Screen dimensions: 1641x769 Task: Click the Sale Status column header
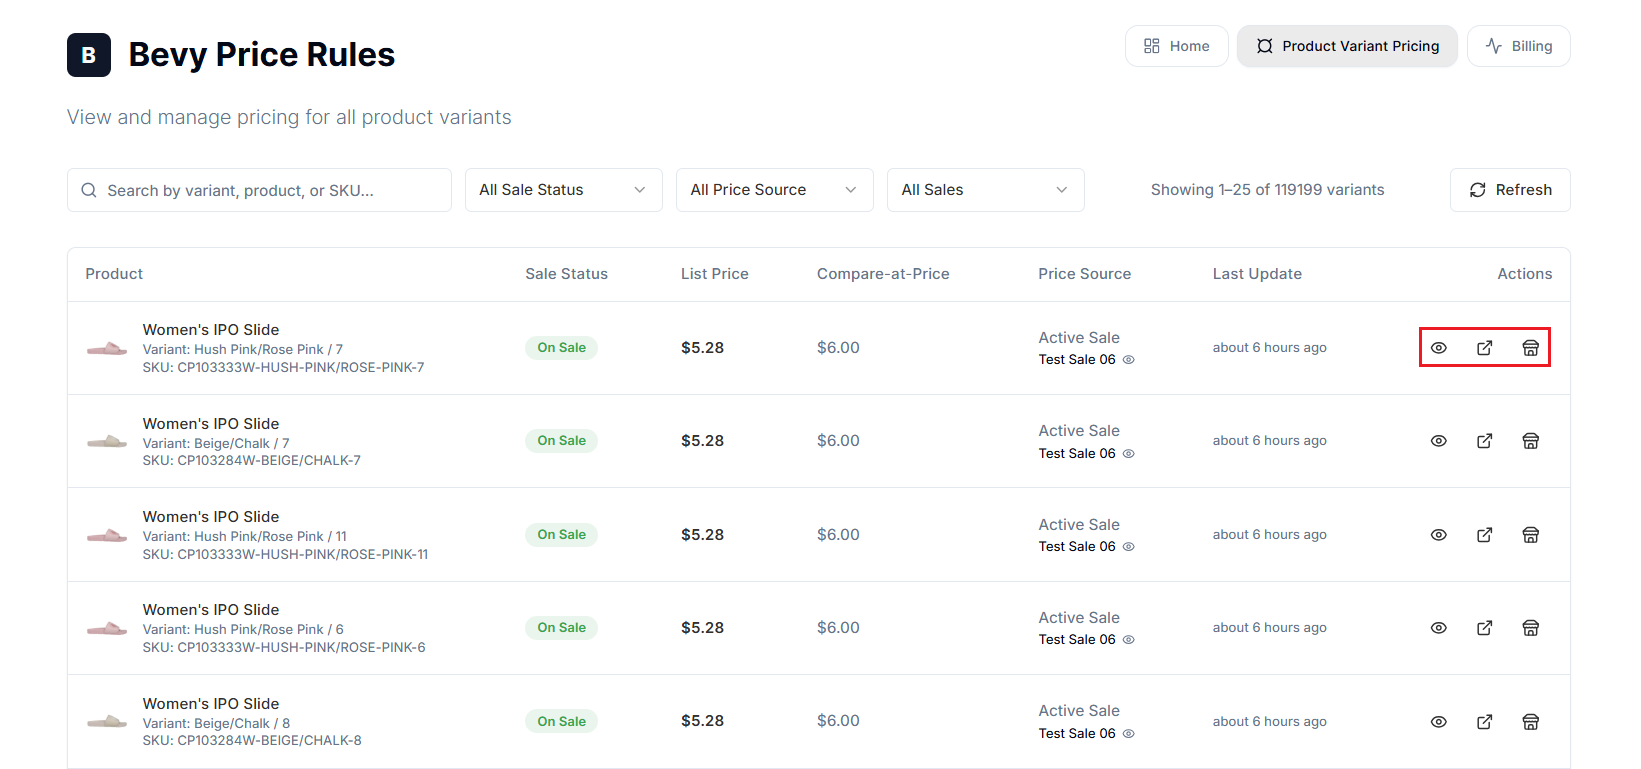[x=567, y=274]
